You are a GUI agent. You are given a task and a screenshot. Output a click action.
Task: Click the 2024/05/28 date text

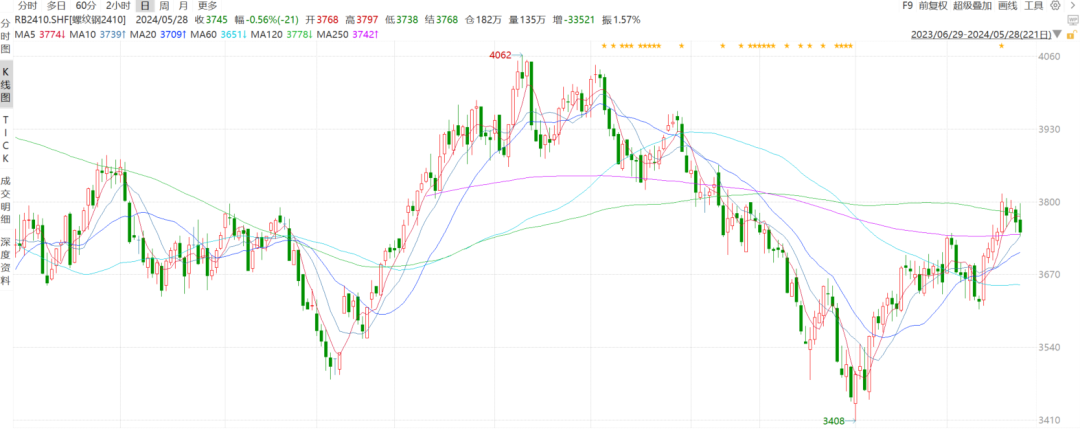160,19
